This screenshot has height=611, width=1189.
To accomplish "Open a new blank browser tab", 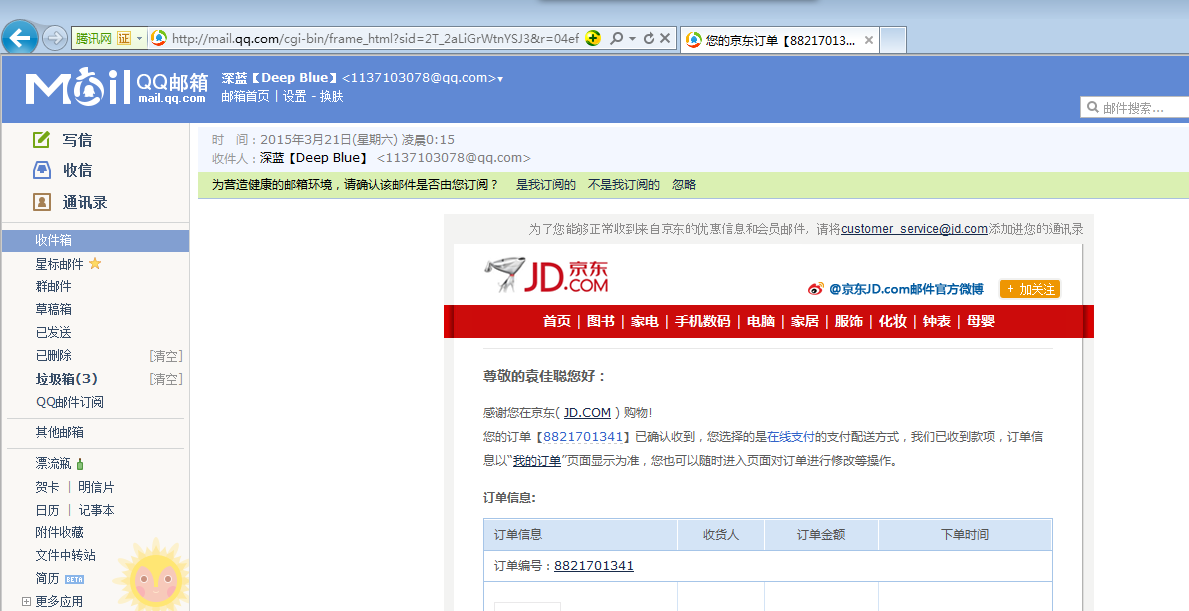I will tap(893, 40).
